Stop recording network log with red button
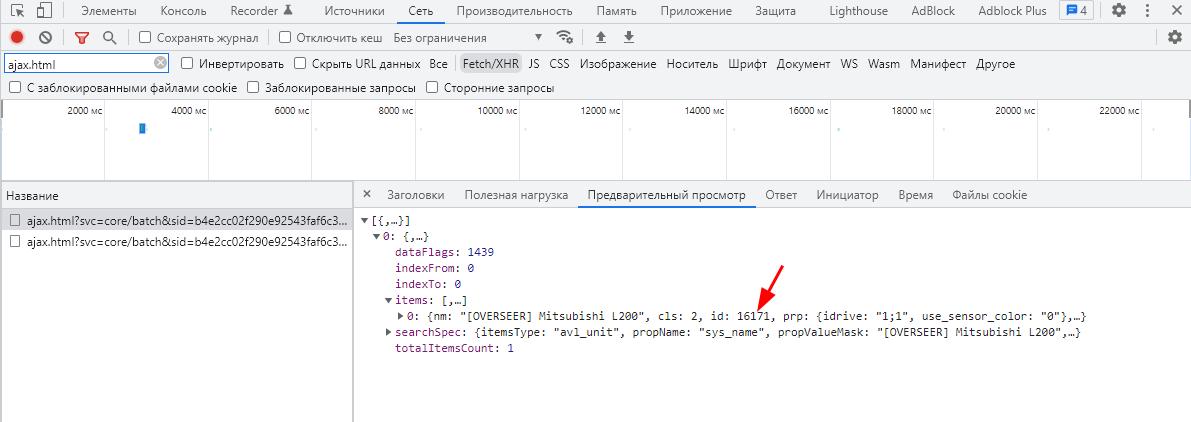 [17, 37]
